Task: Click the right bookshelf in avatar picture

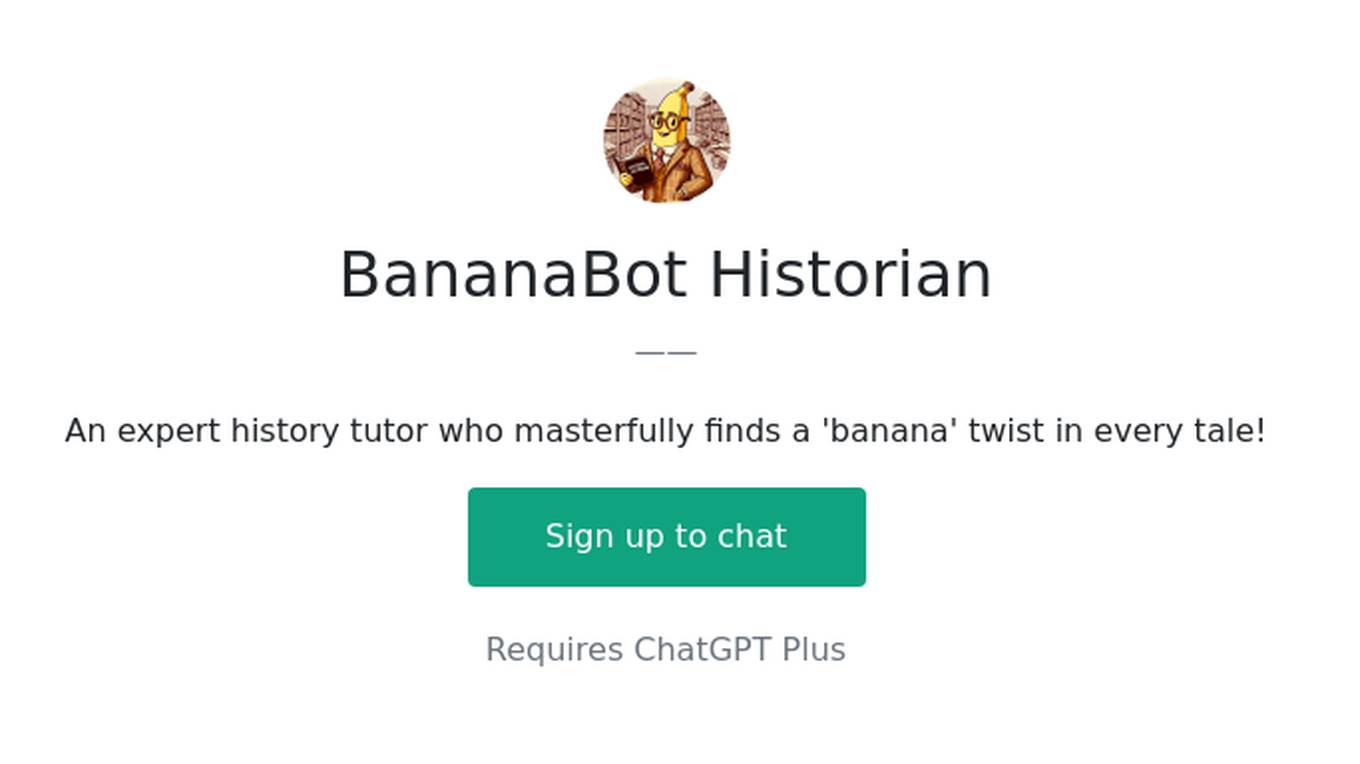Action: pyautogui.click(x=711, y=128)
